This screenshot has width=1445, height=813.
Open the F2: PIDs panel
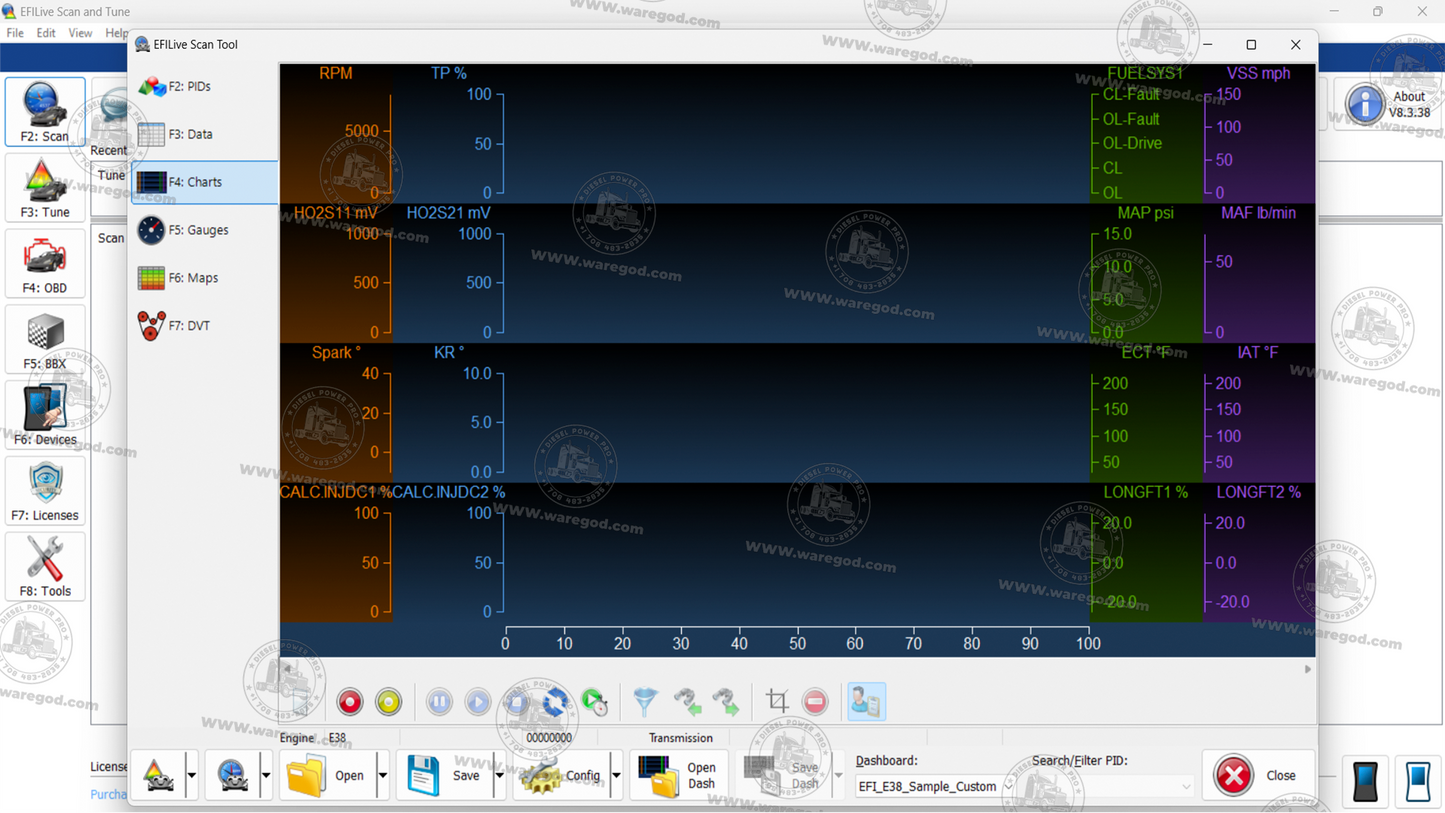204,86
